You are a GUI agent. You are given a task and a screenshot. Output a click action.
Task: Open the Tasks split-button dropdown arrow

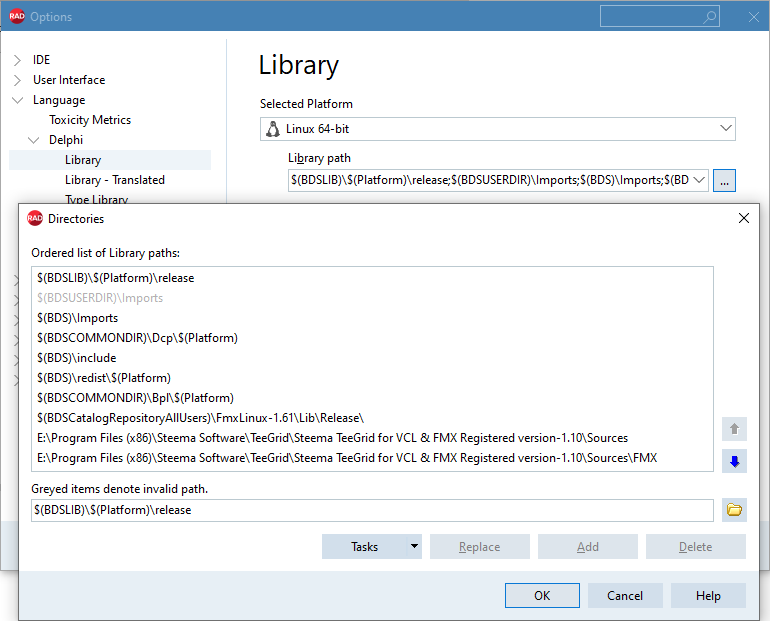tap(414, 546)
